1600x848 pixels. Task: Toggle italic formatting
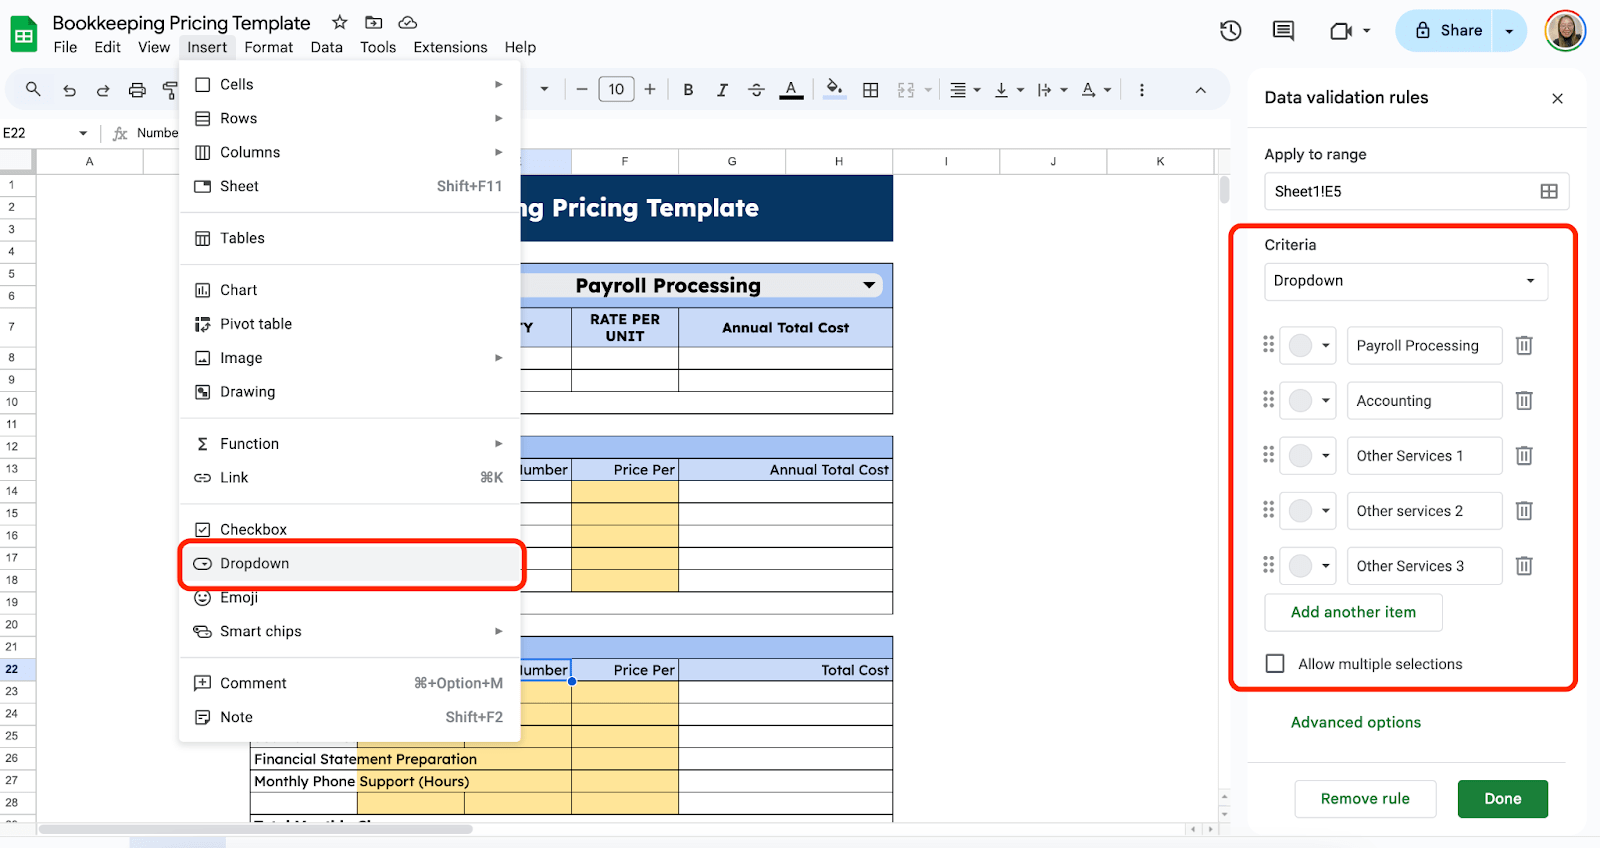(x=722, y=90)
